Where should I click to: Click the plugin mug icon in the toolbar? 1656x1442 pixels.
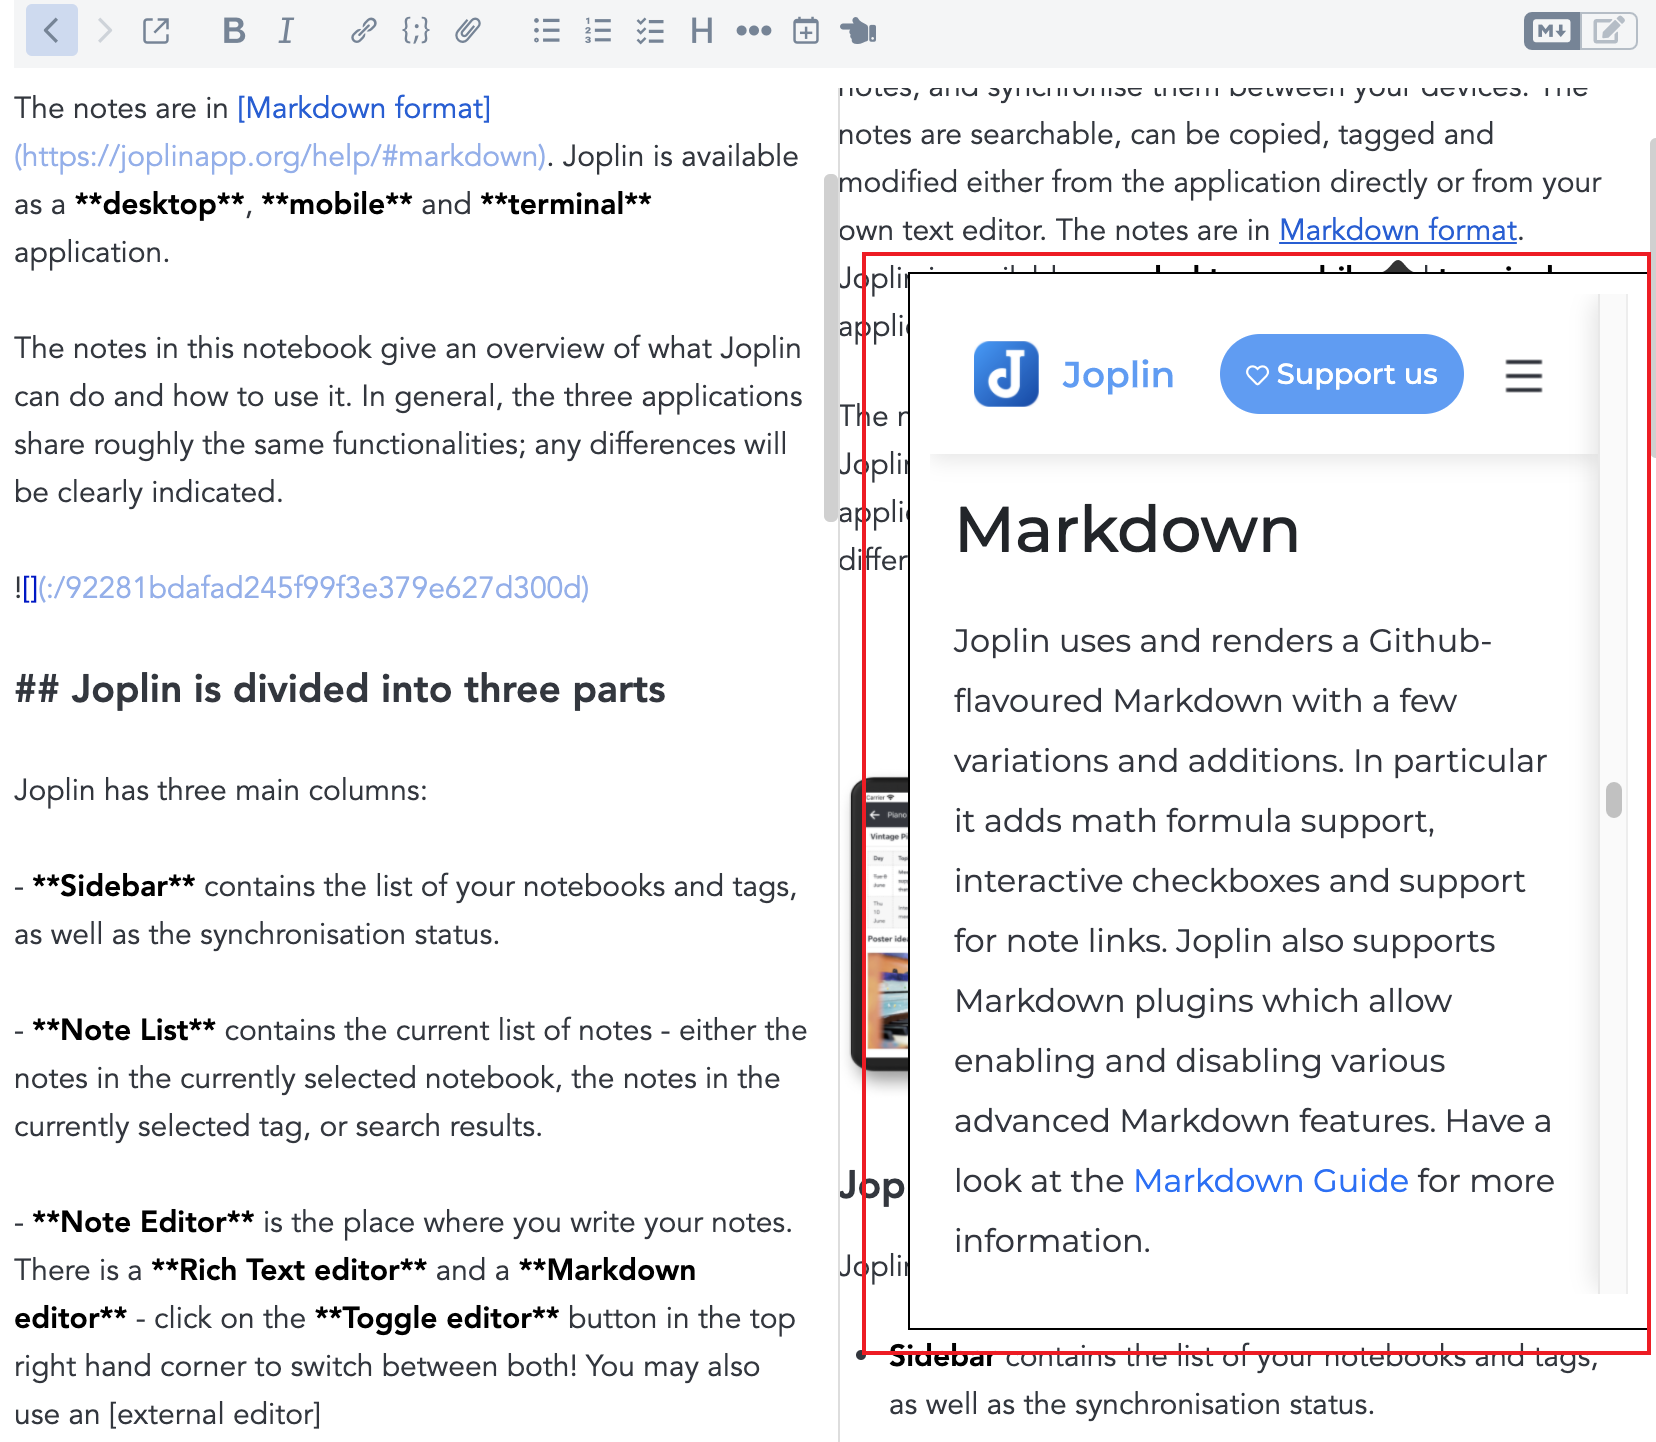(858, 31)
